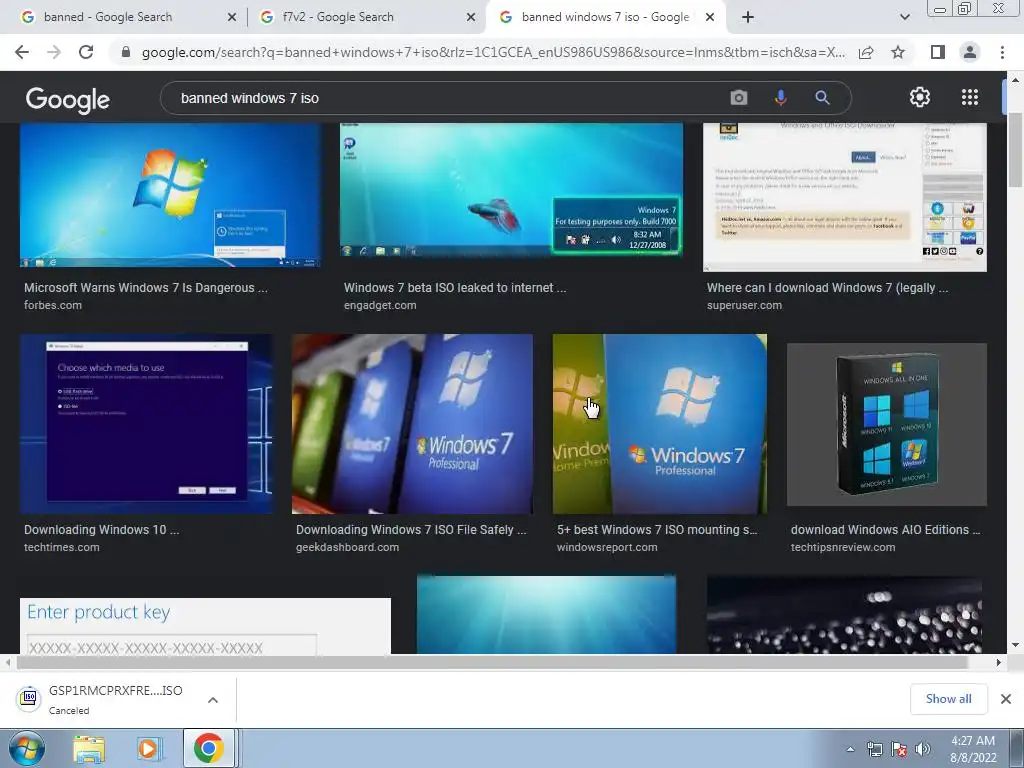Image resolution: width=1024 pixels, height=768 pixels.
Task: Open Chrome taskbar button
Action: coord(208,748)
